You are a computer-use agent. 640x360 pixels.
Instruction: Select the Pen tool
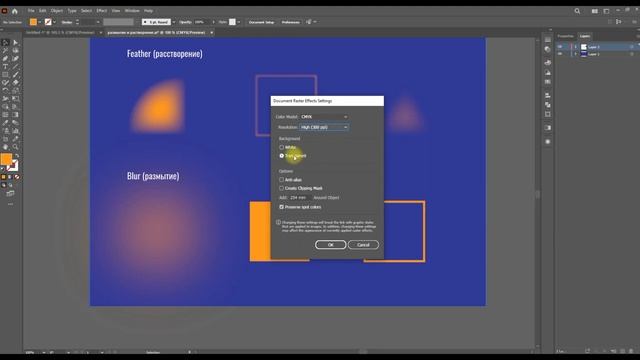[x=5, y=59]
